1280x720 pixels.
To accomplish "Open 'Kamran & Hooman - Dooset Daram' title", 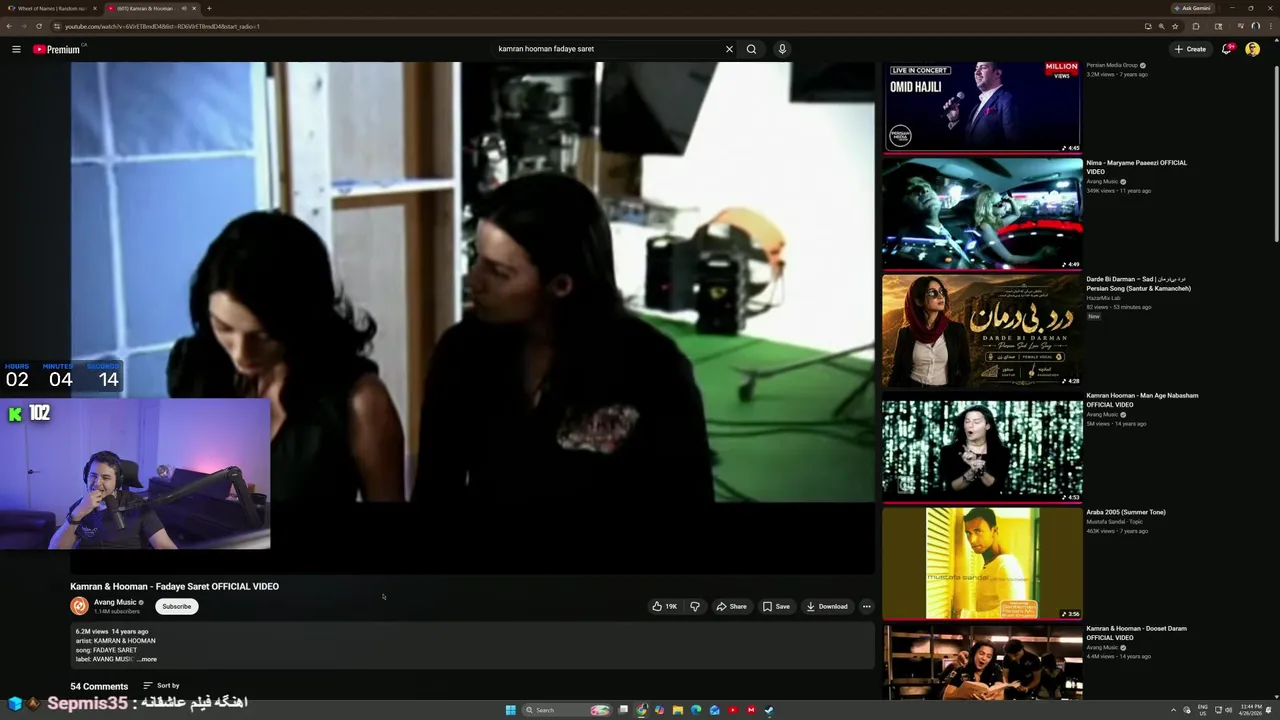I will (1137, 633).
